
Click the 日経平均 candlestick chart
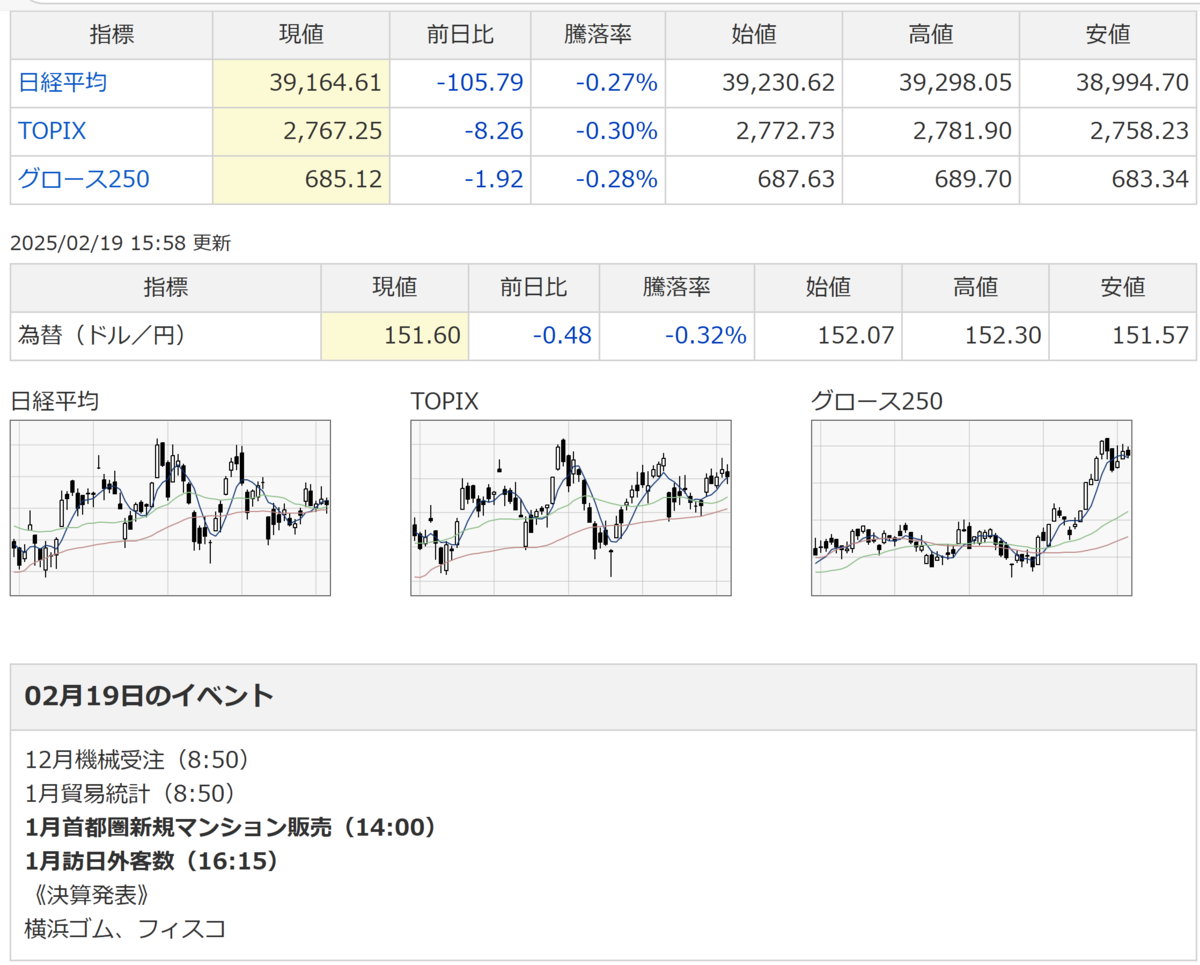click(x=170, y=508)
